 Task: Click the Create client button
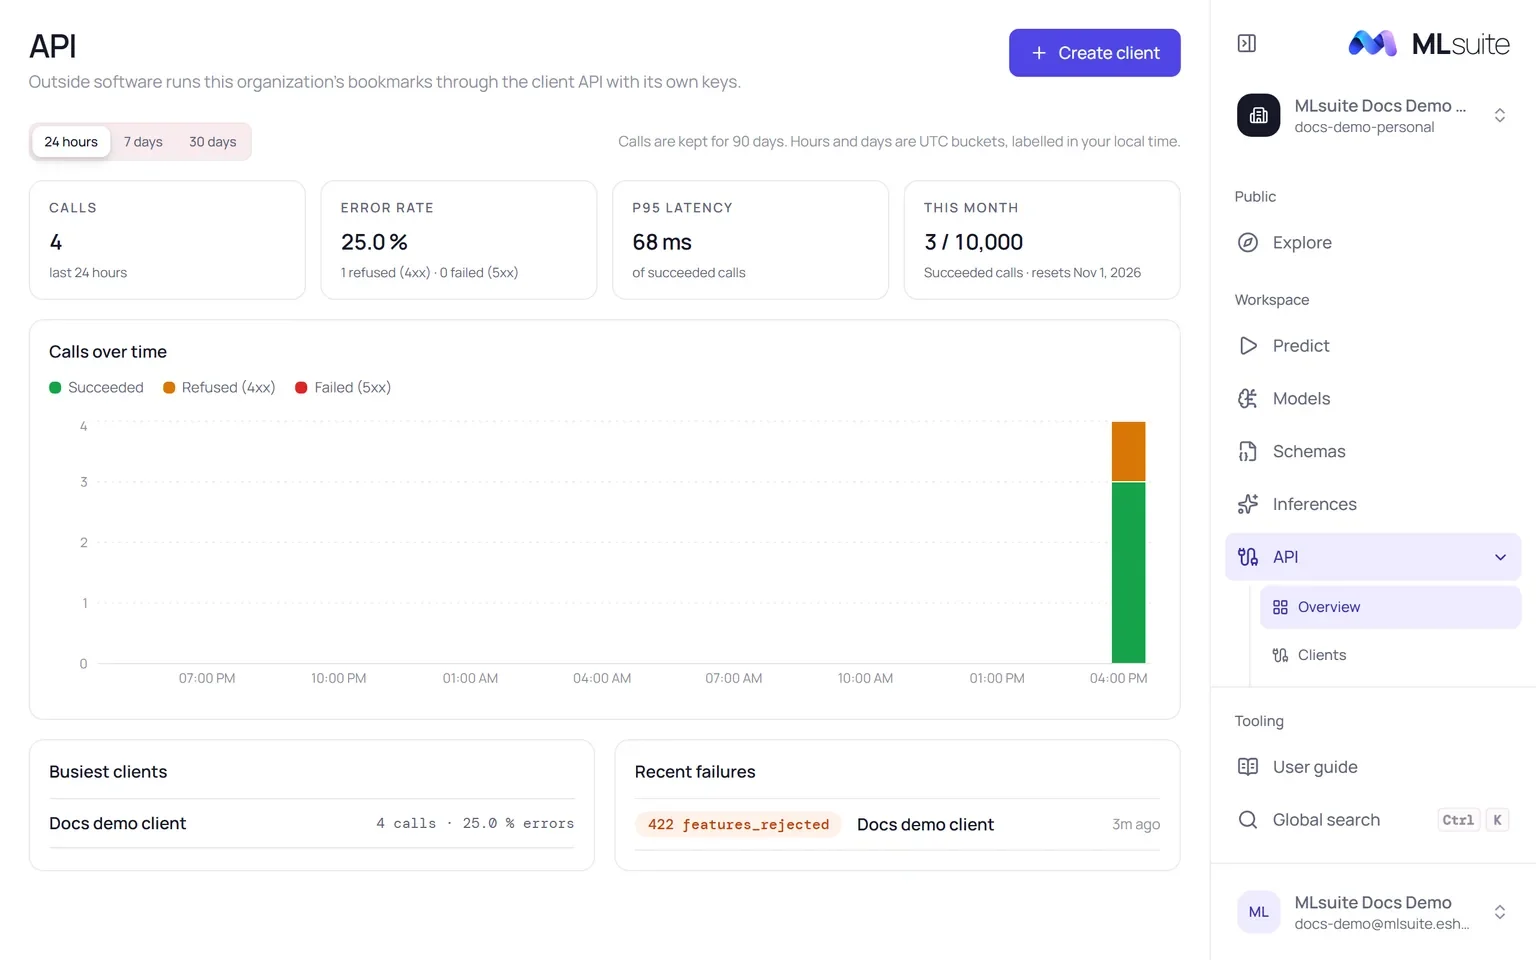pos(1094,53)
